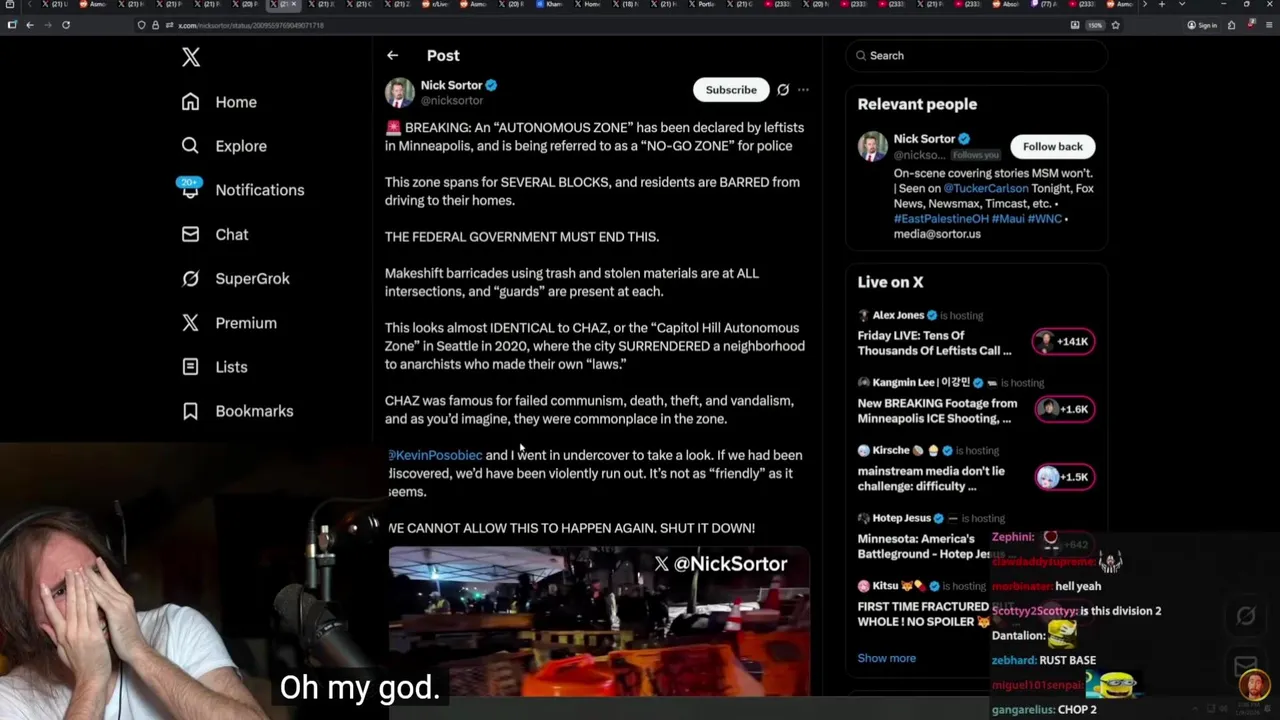Viewport: 1280px width, 720px height.
Task: Click the padlock site info icon
Action: (155, 25)
